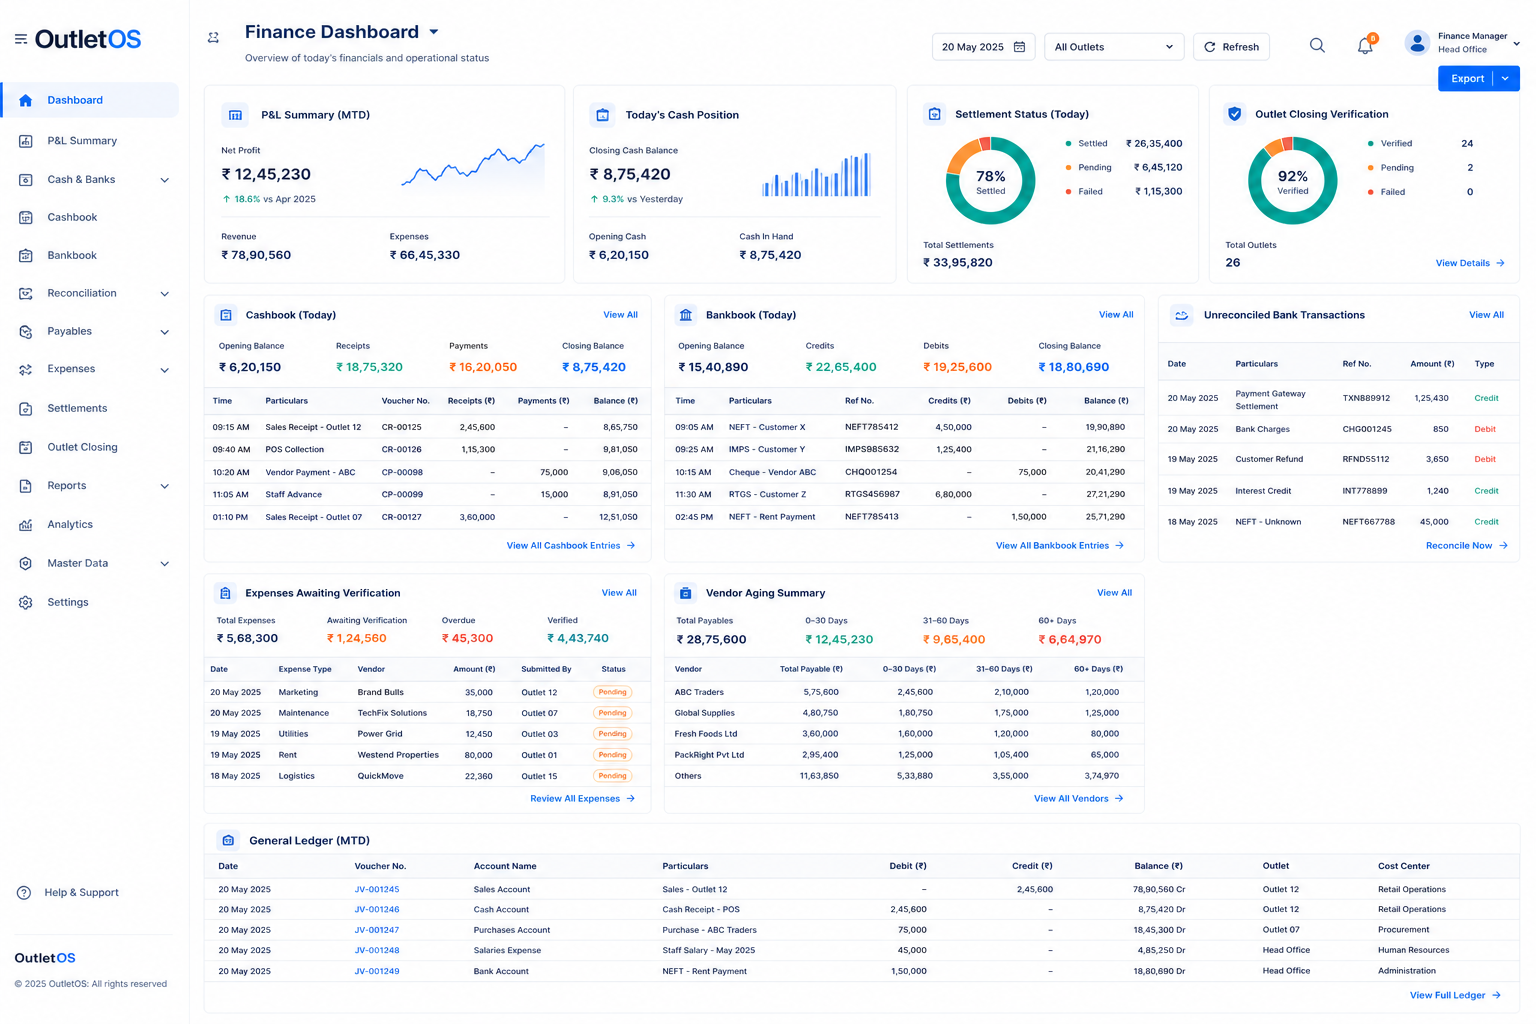Open the Finance Dashboard title dropdown arrow

(x=434, y=32)
